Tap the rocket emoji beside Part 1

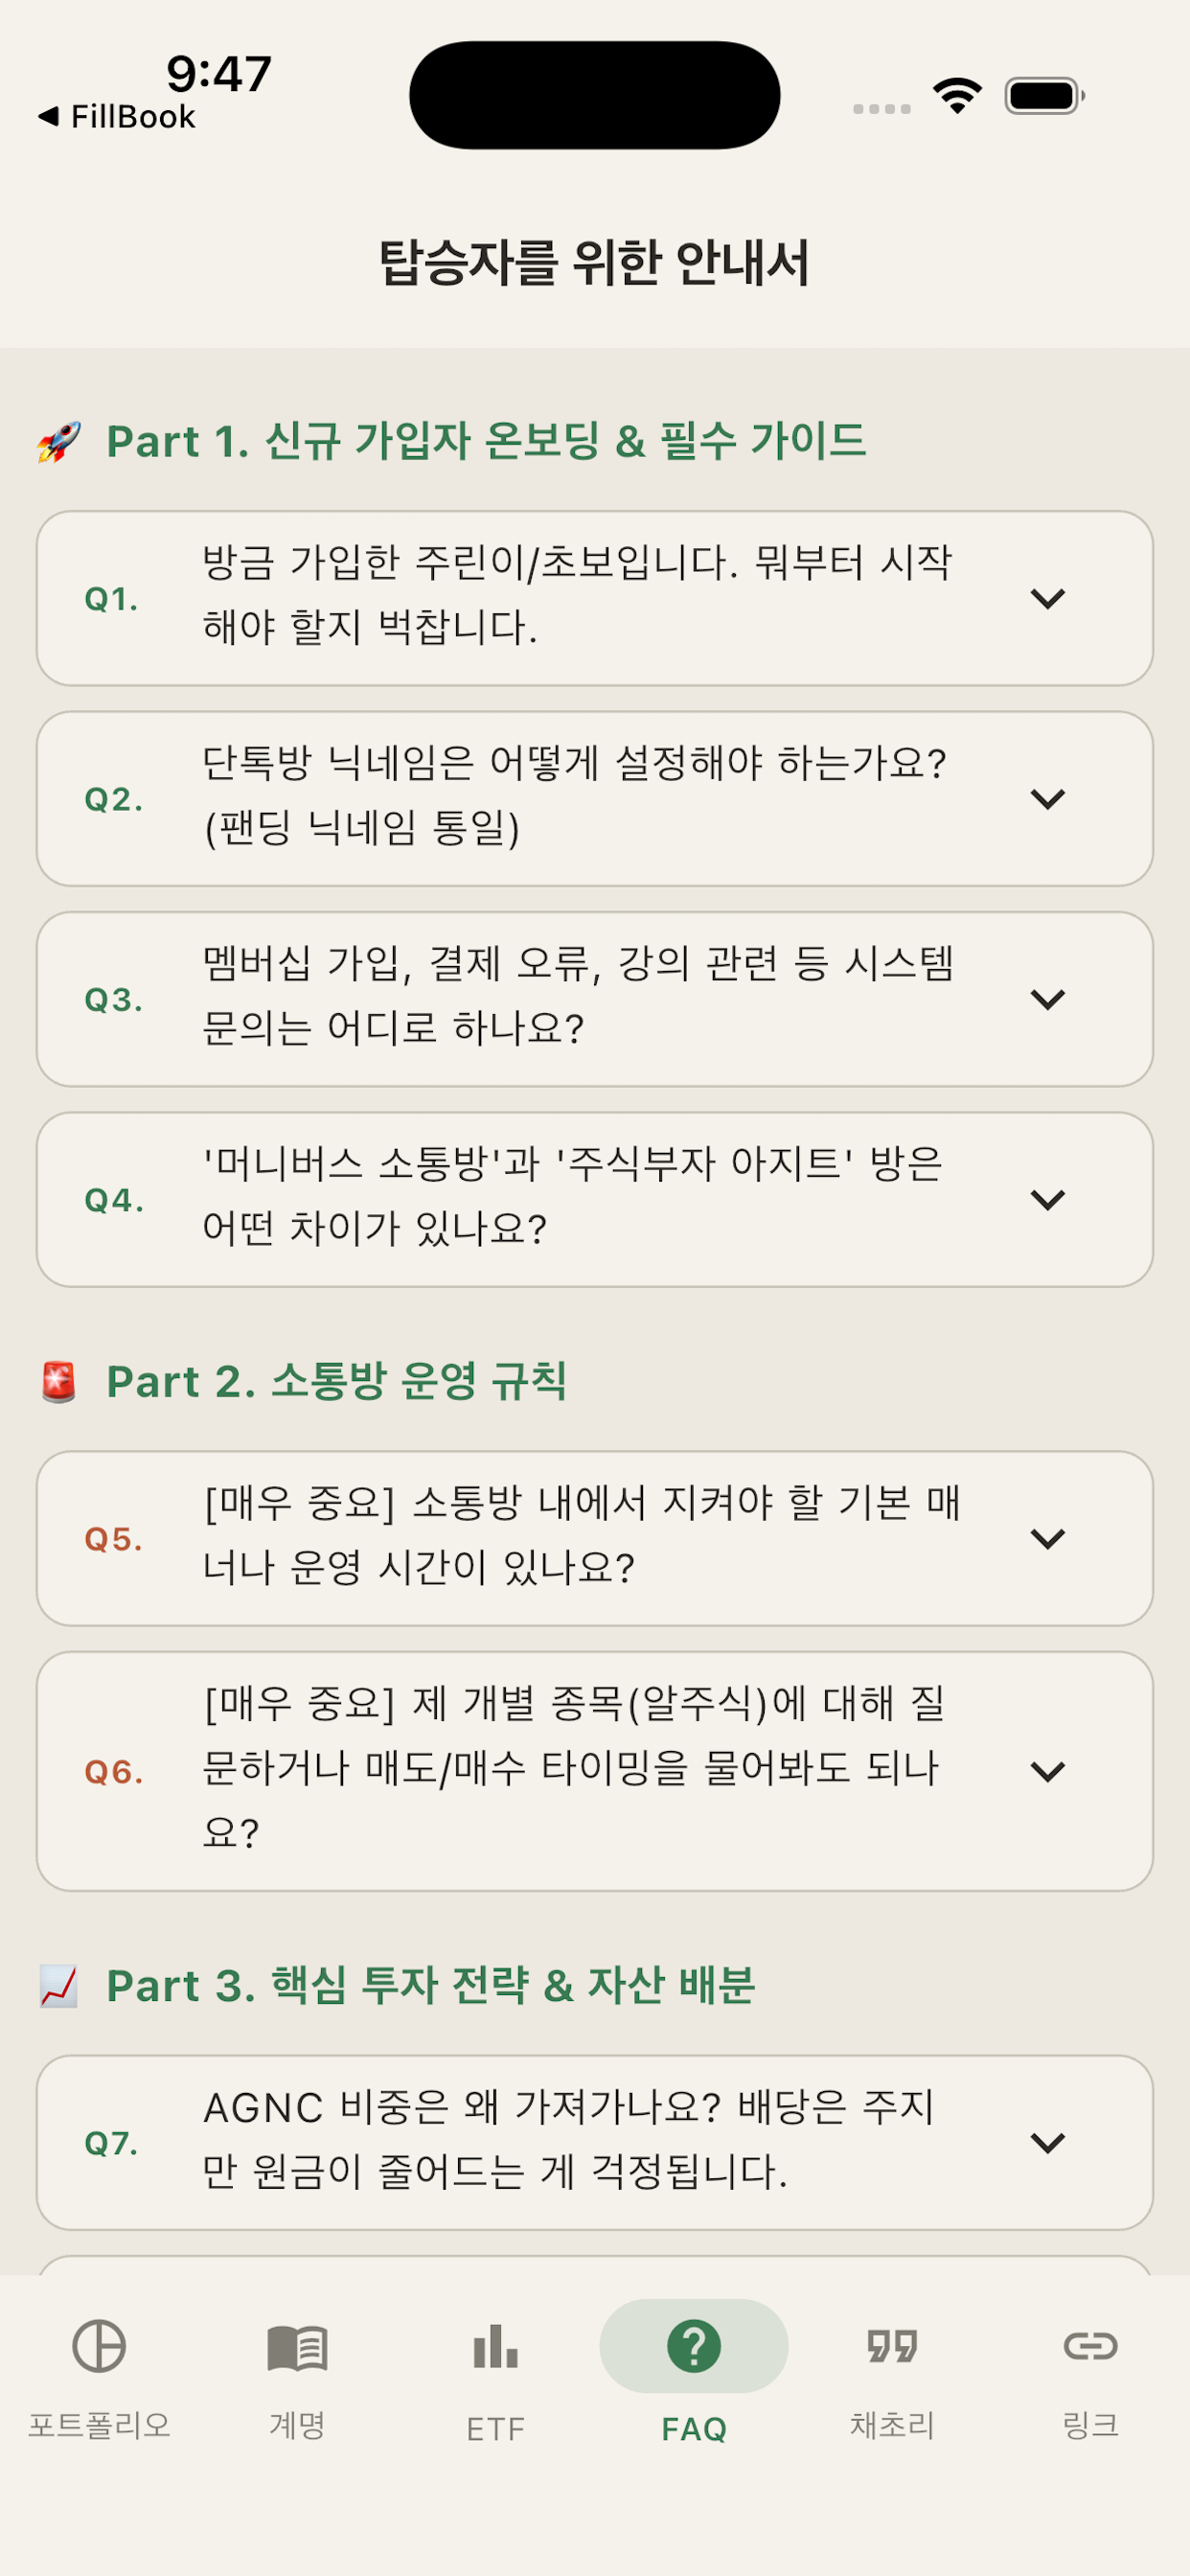pyautogui.click(x=59, y=442)
